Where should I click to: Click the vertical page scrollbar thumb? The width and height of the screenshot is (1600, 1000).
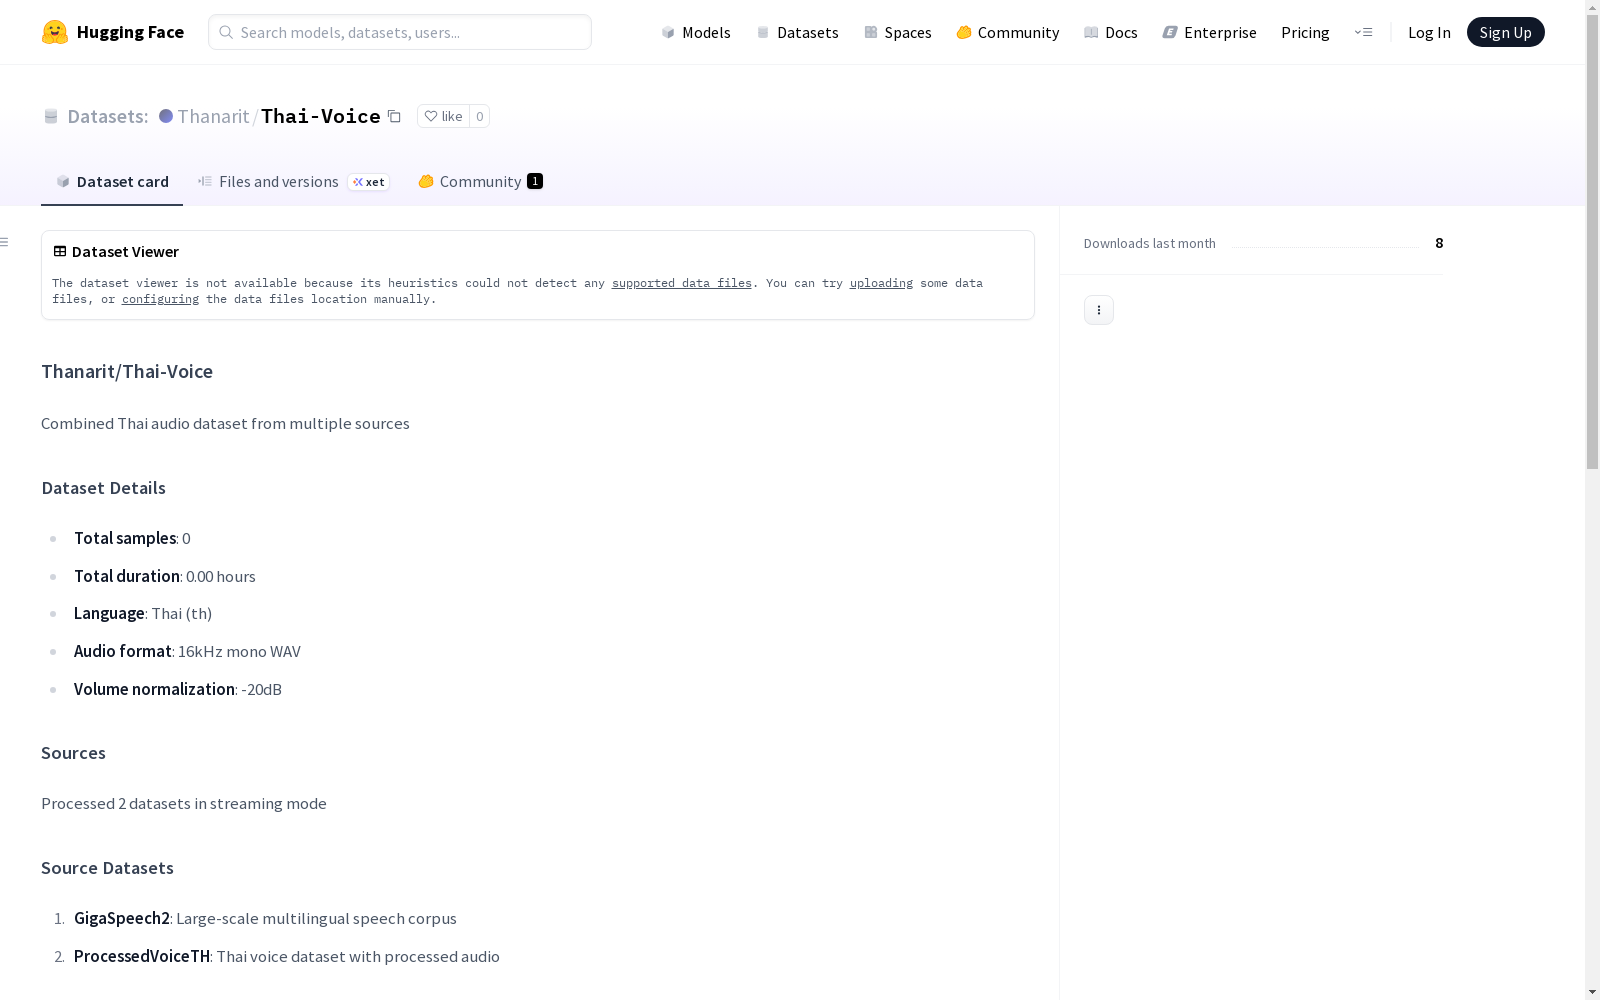[x=1592, y=242]
